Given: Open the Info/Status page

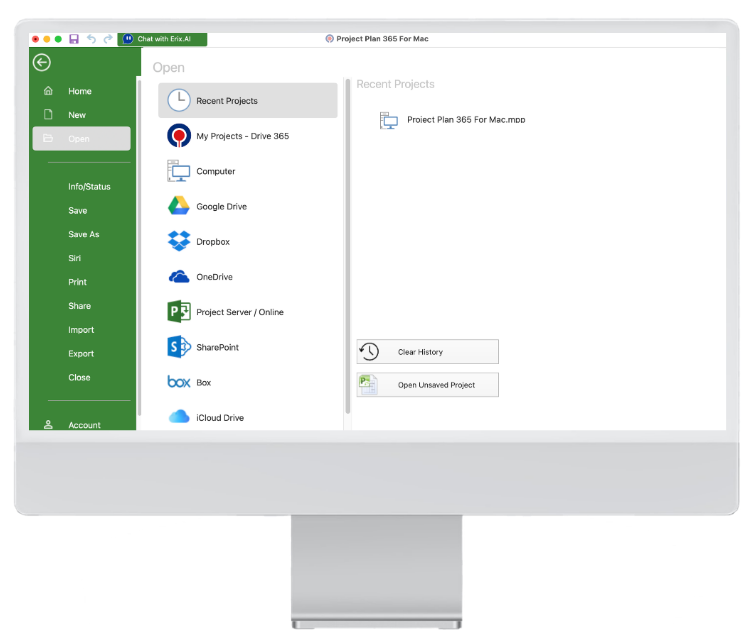Looking at the screenshot, I should (89, 187).
